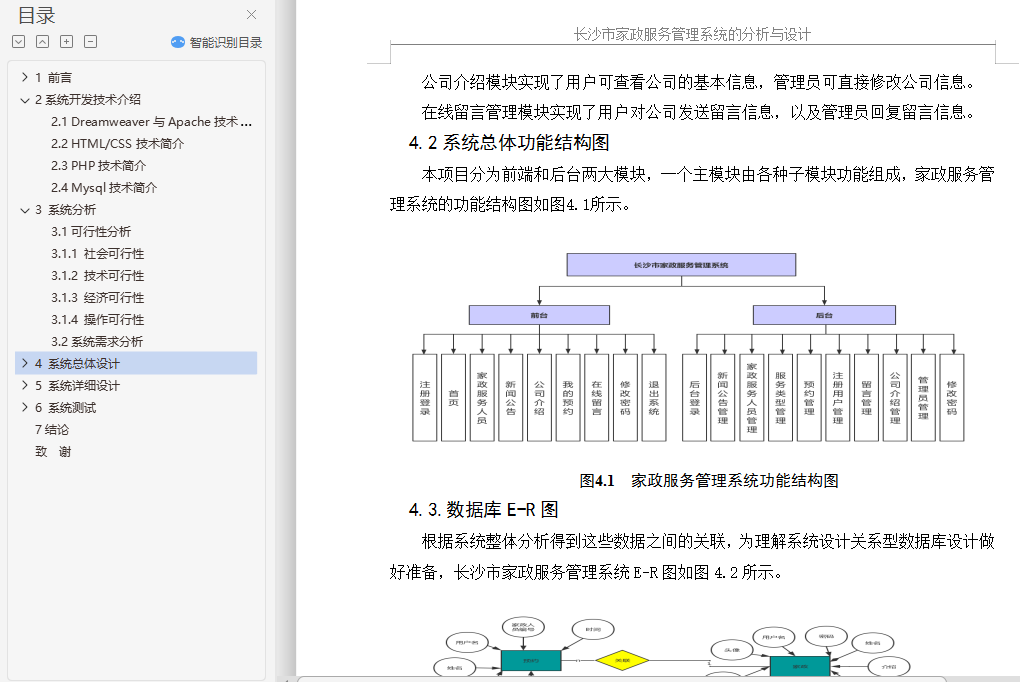Viewport: 1020px width, 682px height.
Task: Open 智能识别目录 smart outline recognition
Action: click(x=217, y=42)
